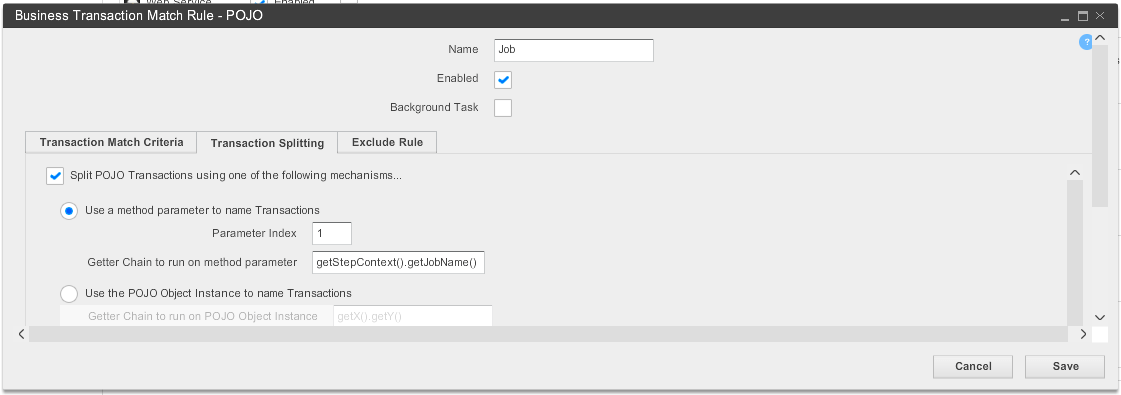The image size is (1121, 395).
Task: Select Use a method parameter radio button
Action: [x=69, y=211]
